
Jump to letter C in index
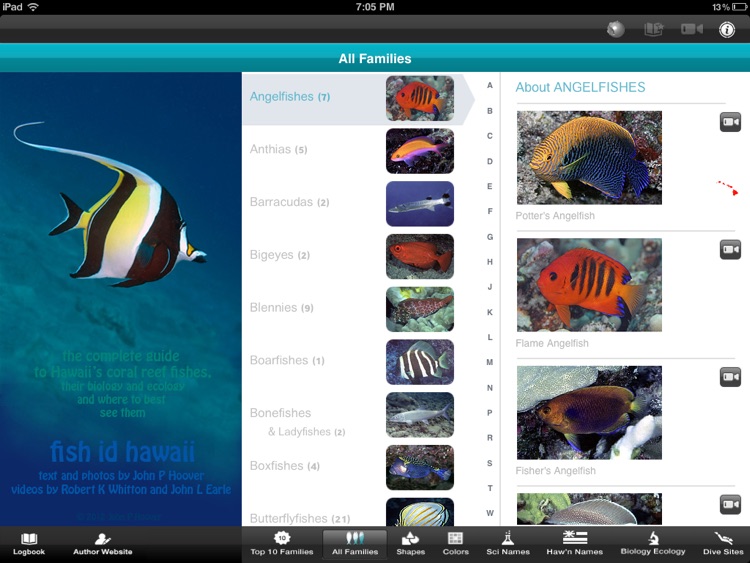tap(490, 136)
